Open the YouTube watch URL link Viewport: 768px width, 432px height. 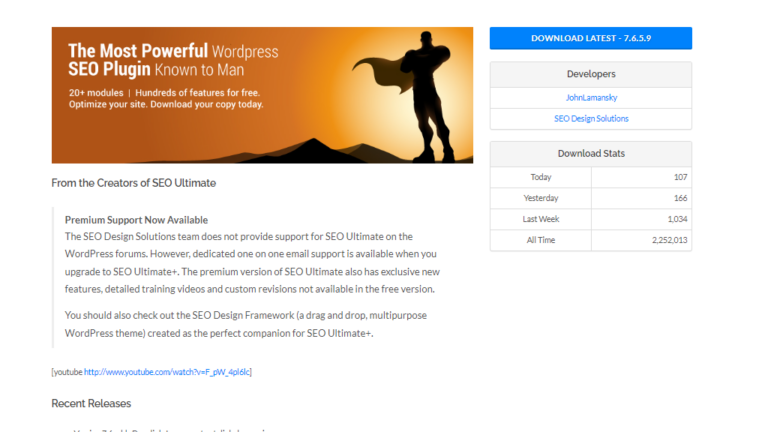coord(167,372)
